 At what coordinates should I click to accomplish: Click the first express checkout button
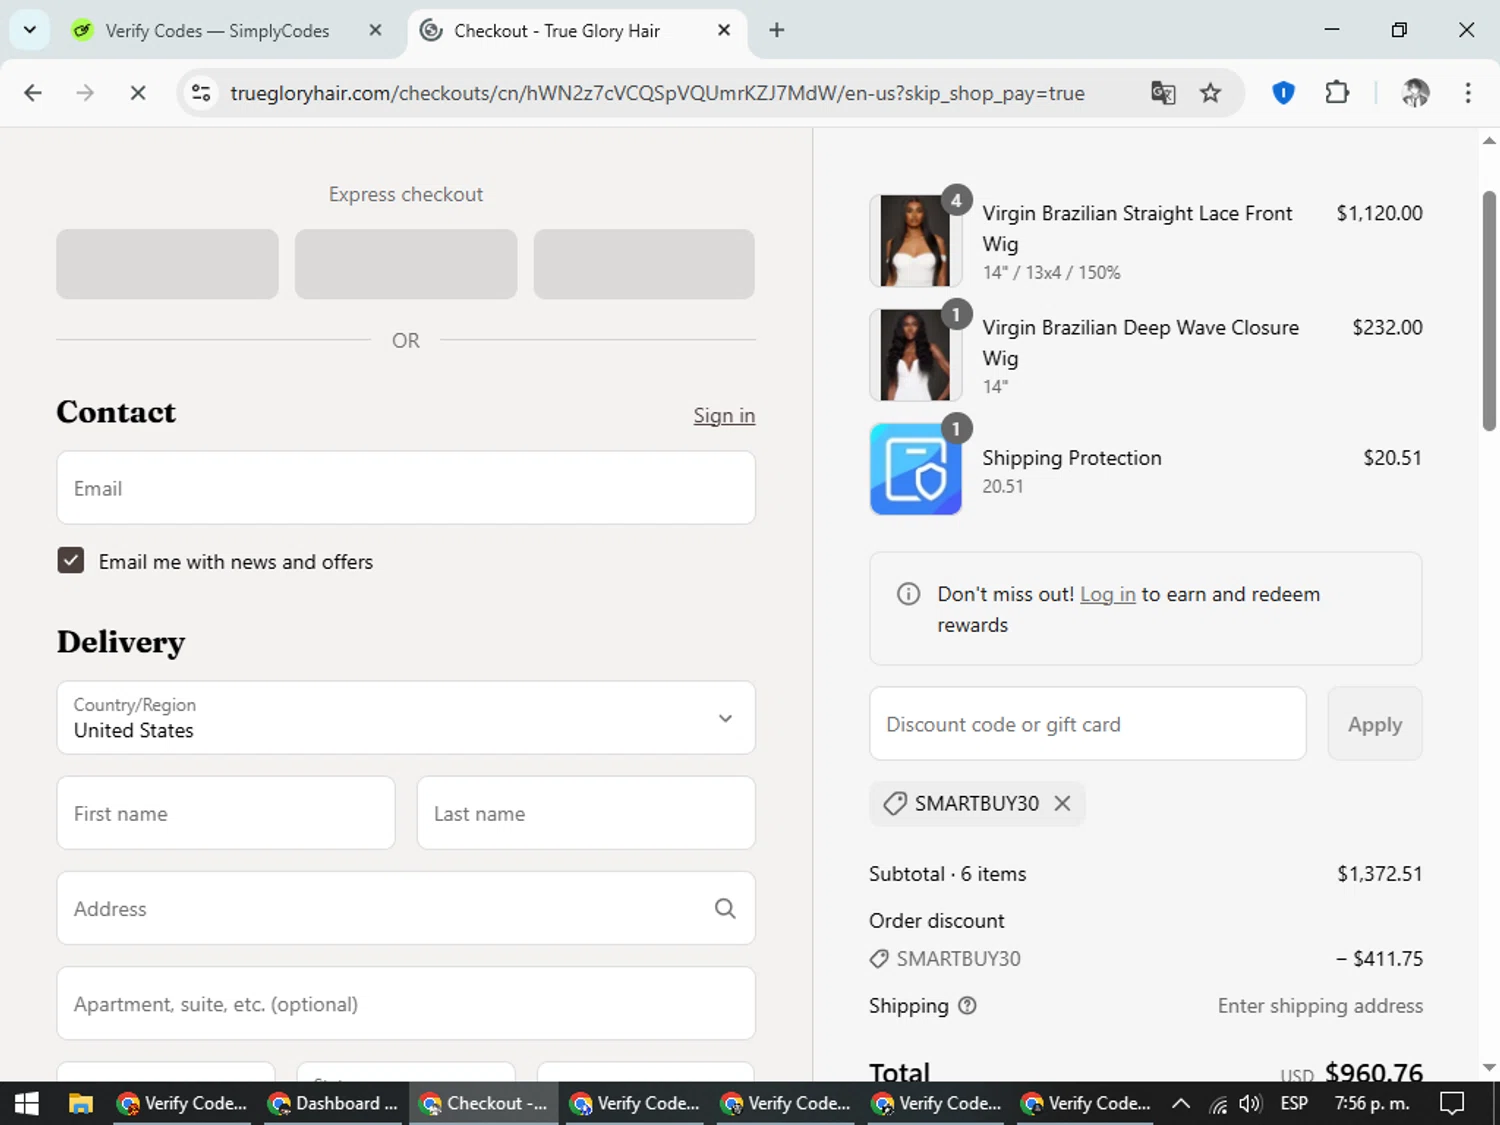[167, 264]
